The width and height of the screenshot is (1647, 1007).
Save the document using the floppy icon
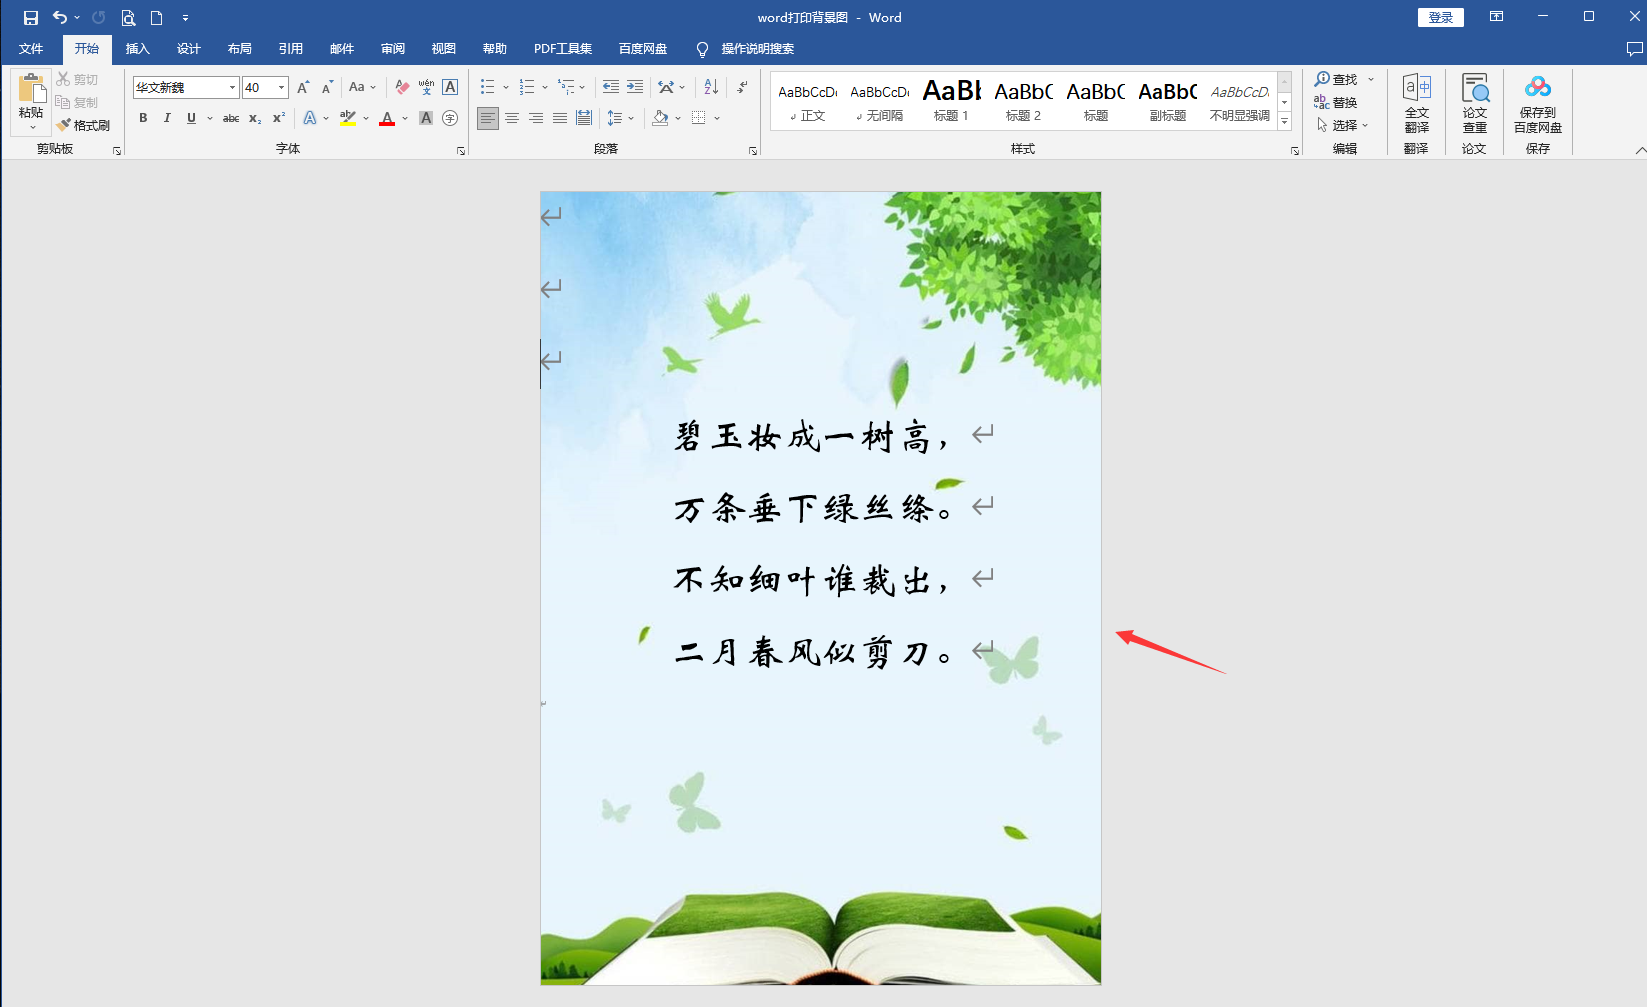(31, 18)
